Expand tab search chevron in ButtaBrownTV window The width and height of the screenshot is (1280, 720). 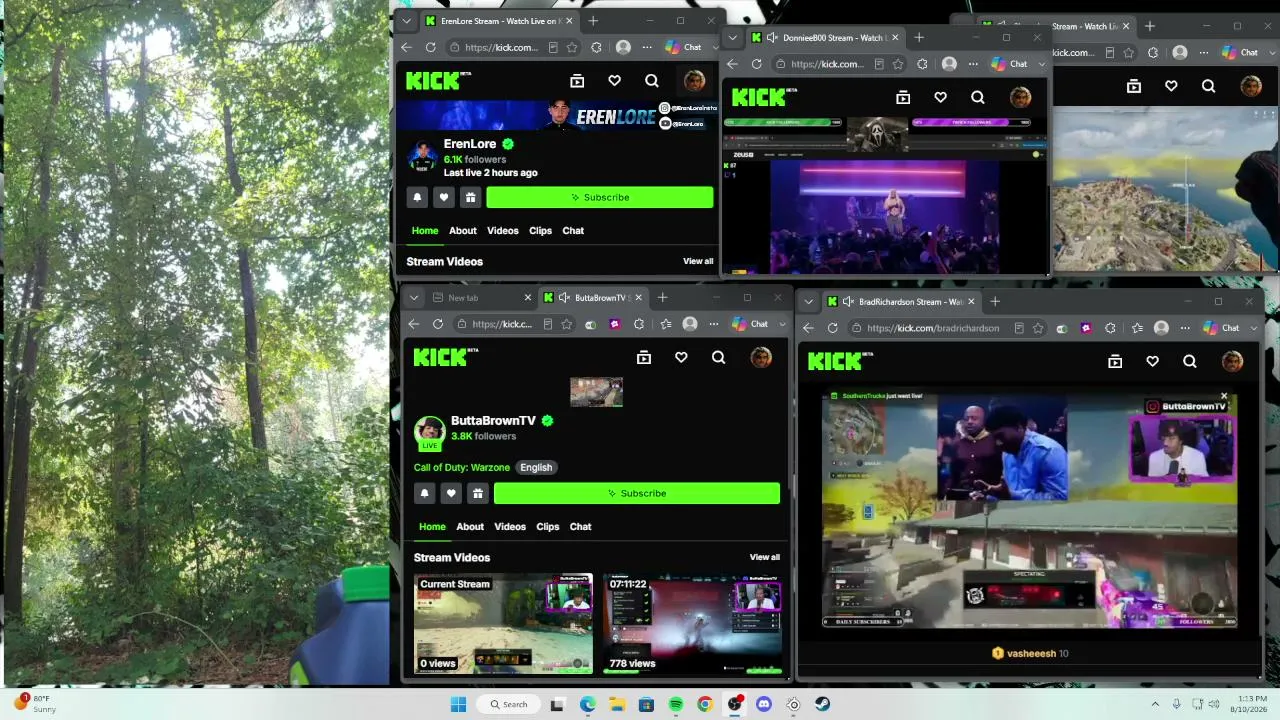[x=413, y=298]
